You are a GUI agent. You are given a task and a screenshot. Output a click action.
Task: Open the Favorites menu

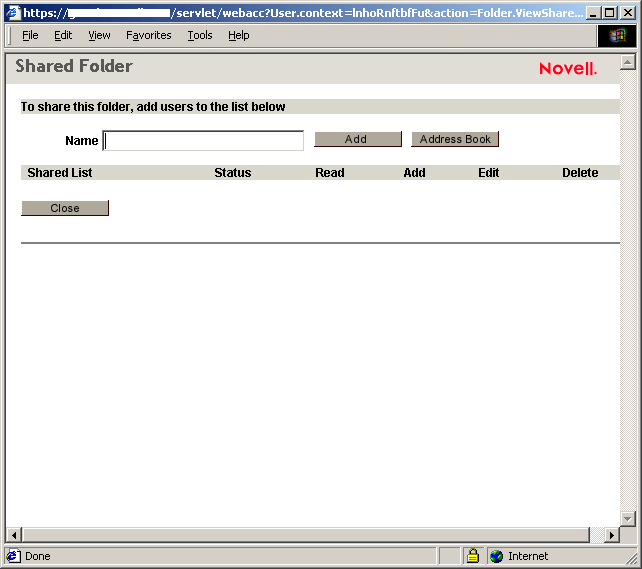(149, 36)
